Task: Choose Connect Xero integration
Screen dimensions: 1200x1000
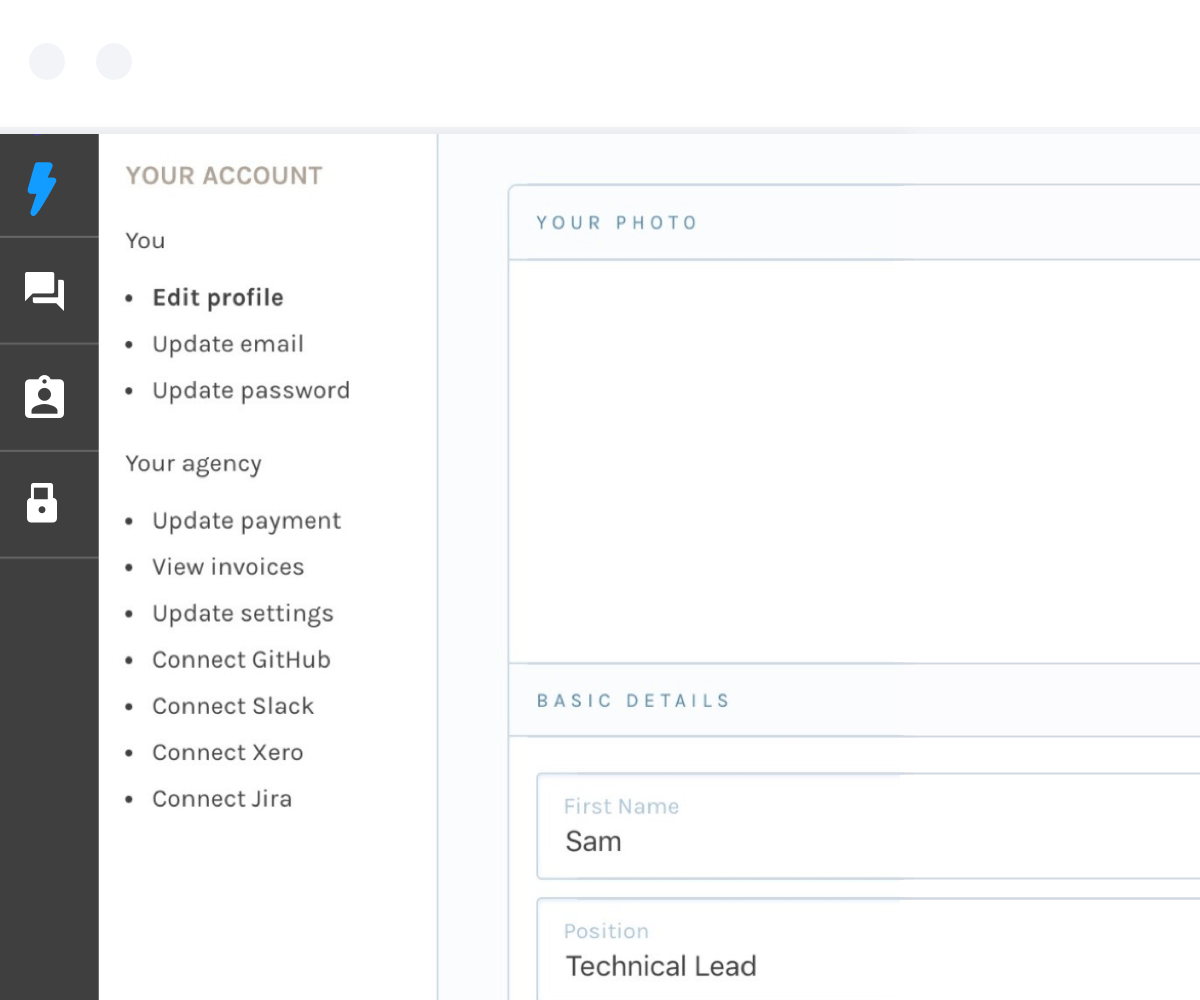Action: point(228,753)
